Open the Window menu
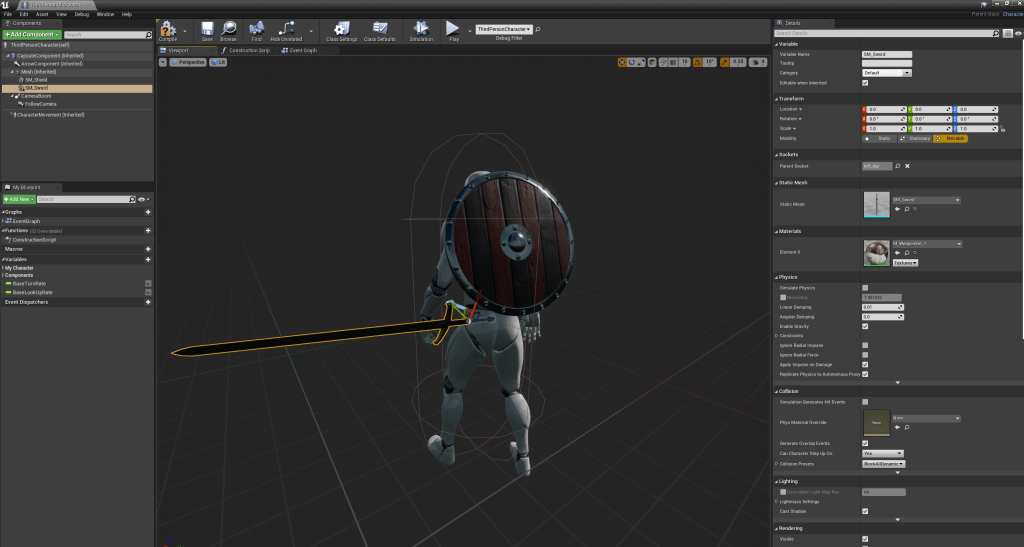The image size is (1024, 547). pos(105,14)
